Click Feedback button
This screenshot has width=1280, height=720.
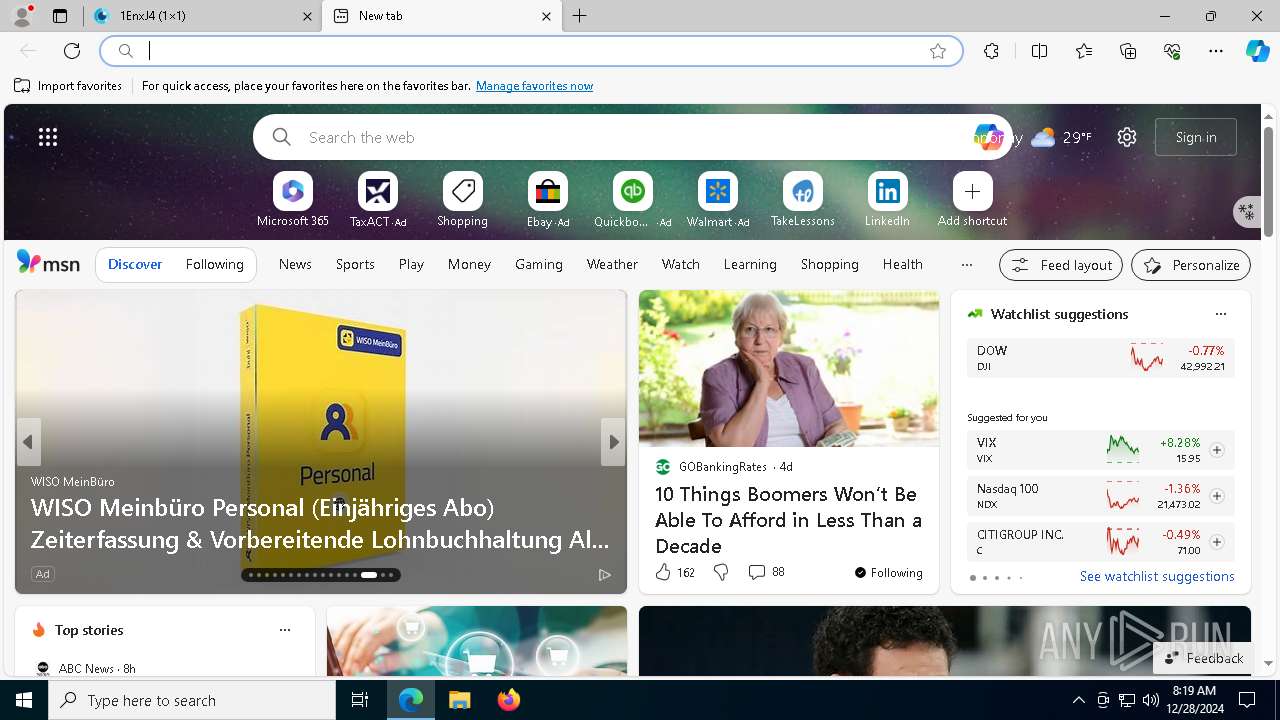coord(1204,658)
